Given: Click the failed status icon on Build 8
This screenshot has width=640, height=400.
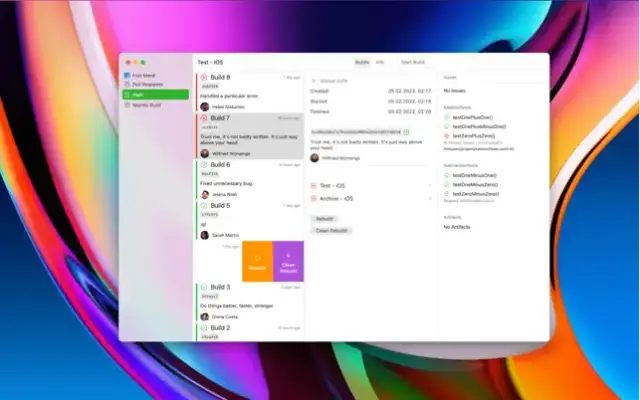Looking at the screenshot, I should click(204, 77).
